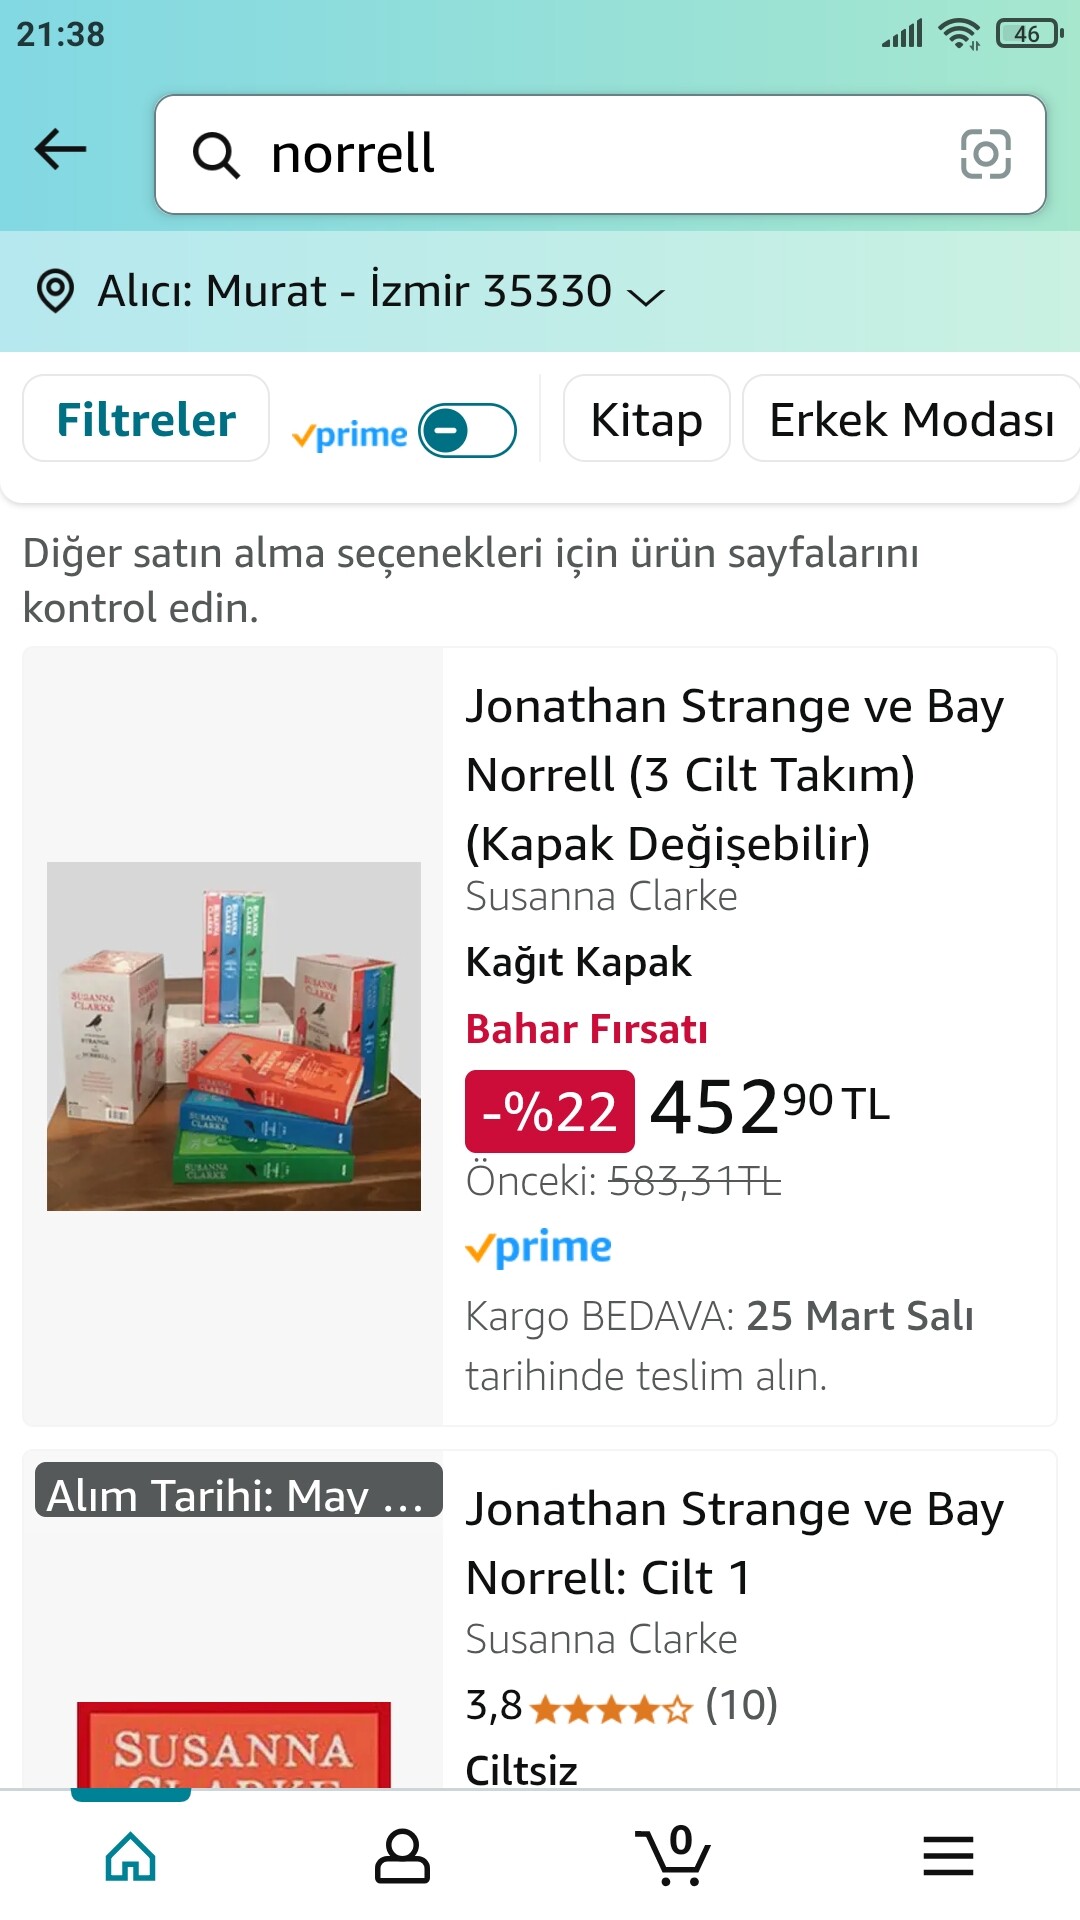Enable the Prime filter switch
This screenshot has width=1080, height=1920.
point(467,431)
